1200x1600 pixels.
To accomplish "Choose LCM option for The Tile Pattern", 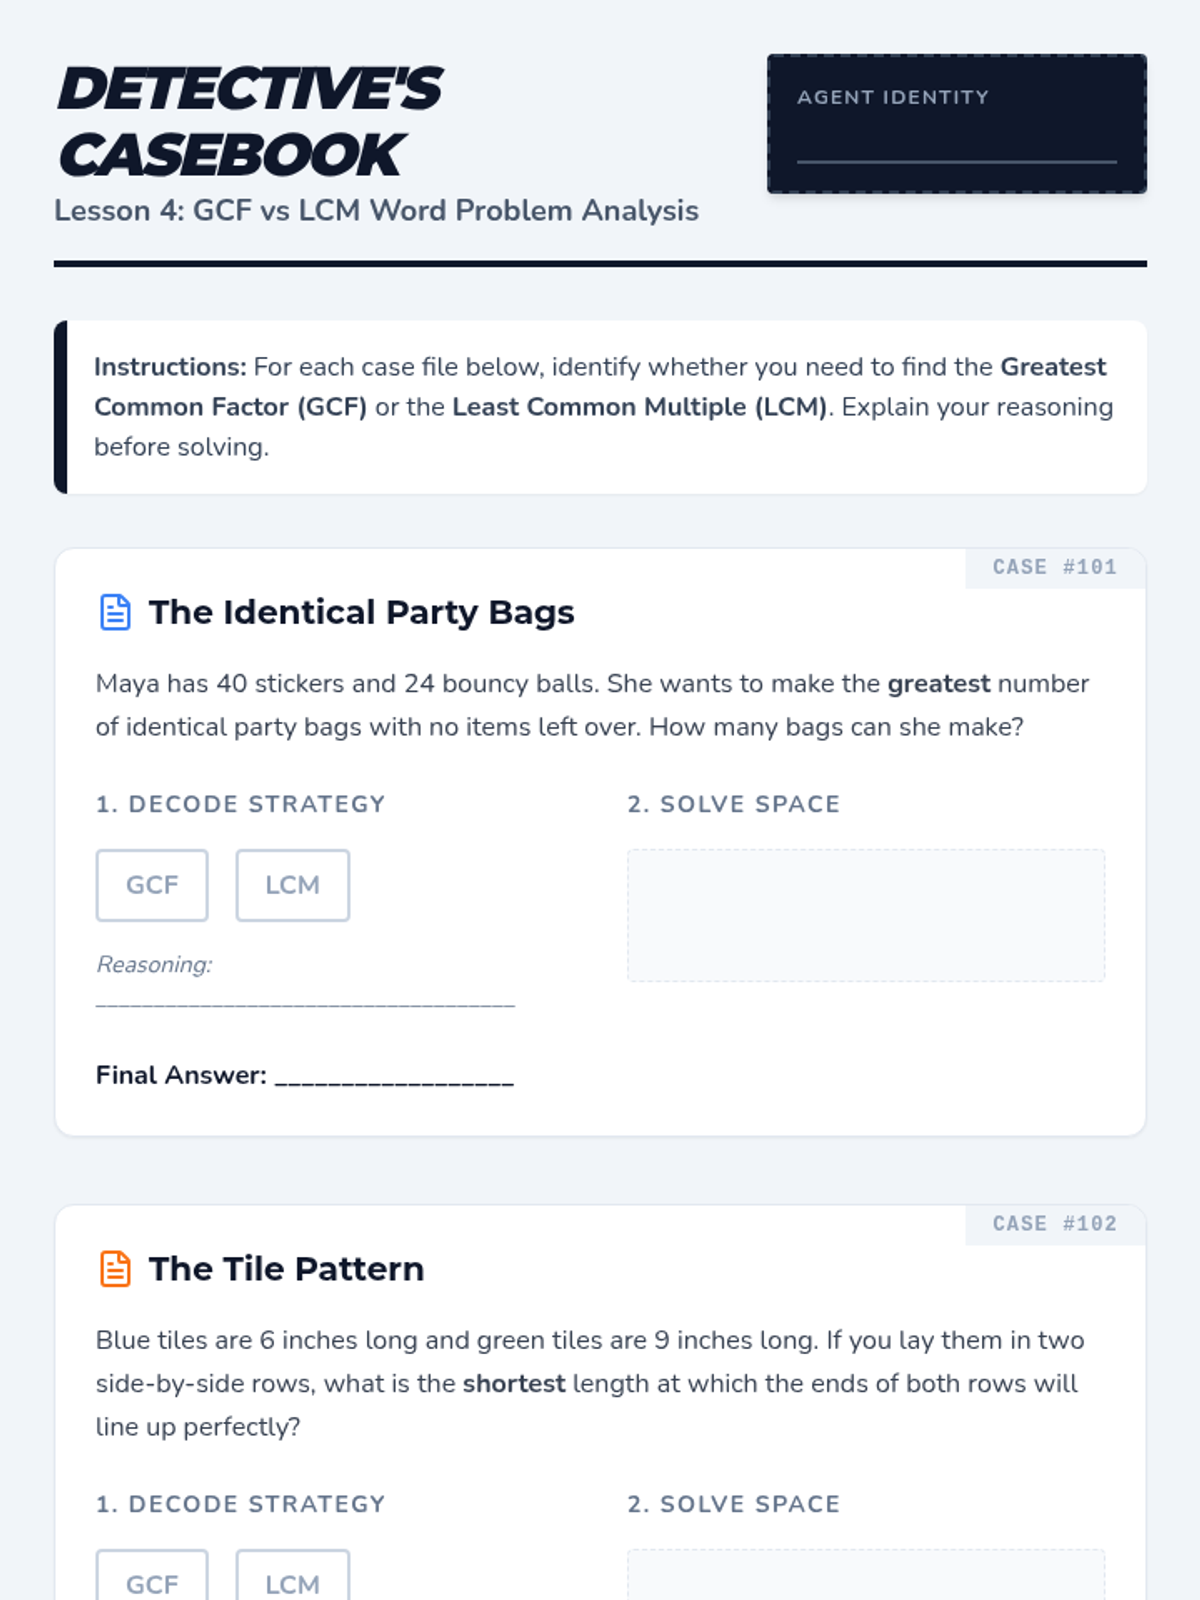I will (292, 1578).
